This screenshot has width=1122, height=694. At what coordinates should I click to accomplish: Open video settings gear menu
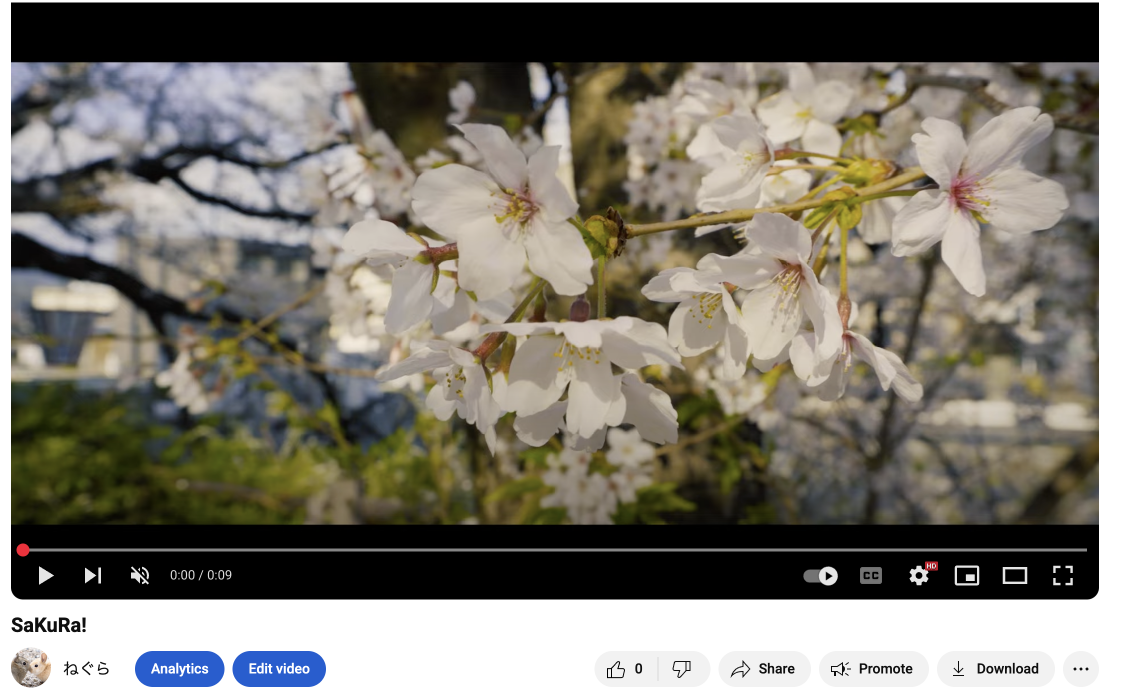tap(919, 576)
